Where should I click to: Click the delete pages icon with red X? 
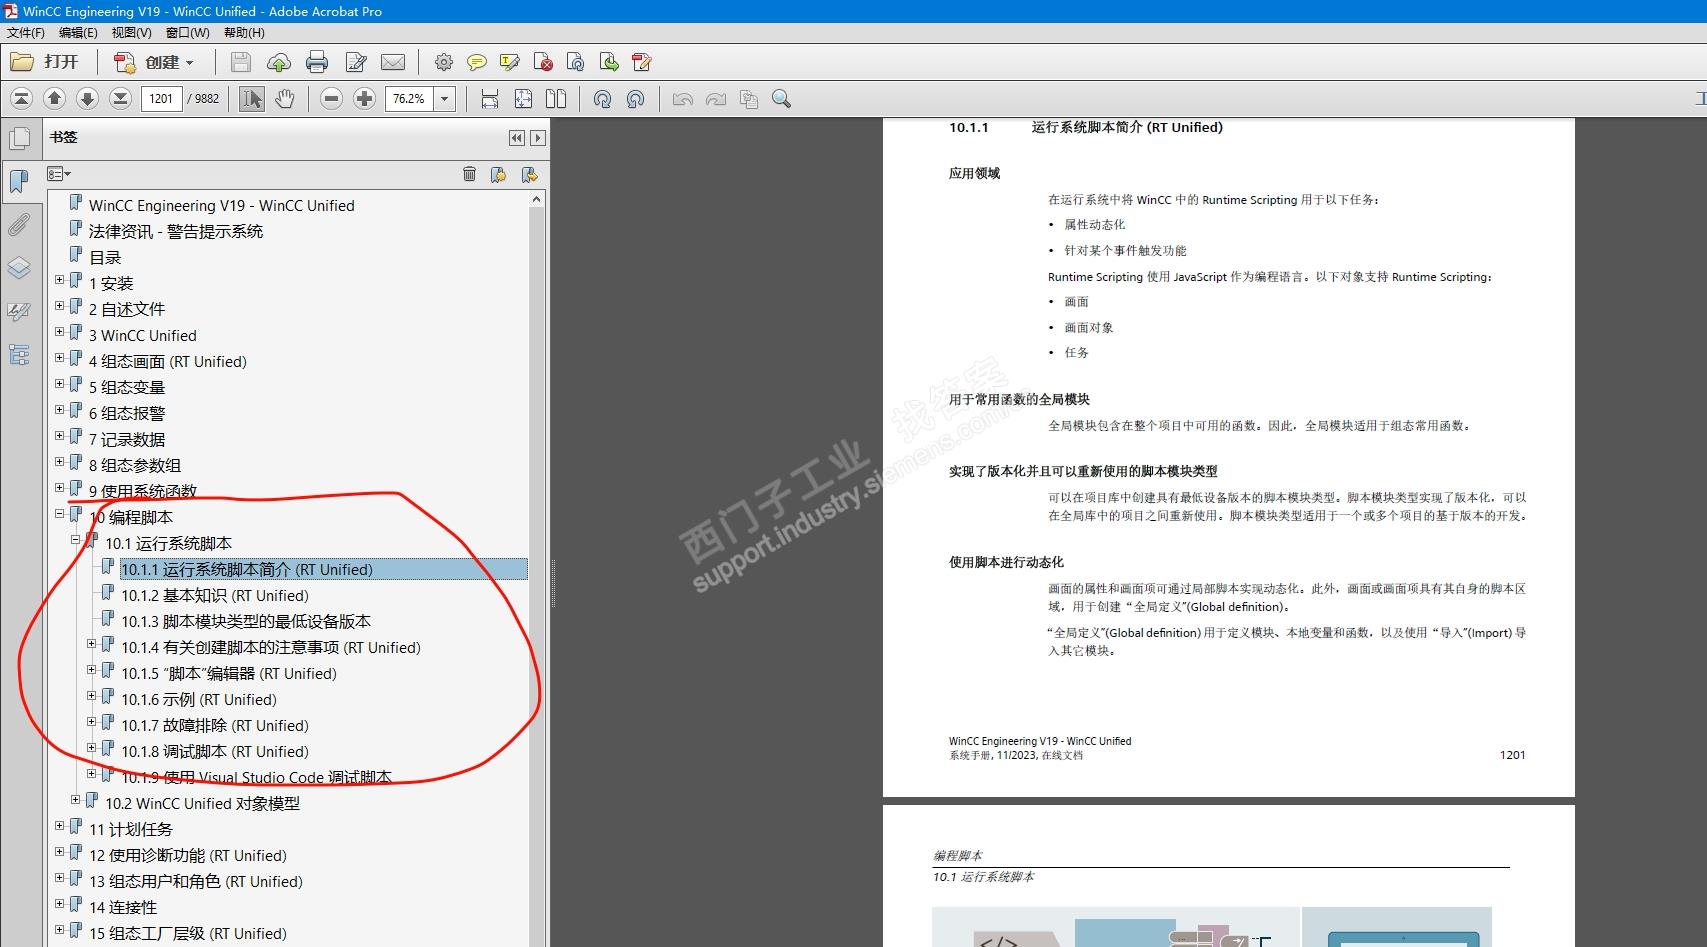543,63
